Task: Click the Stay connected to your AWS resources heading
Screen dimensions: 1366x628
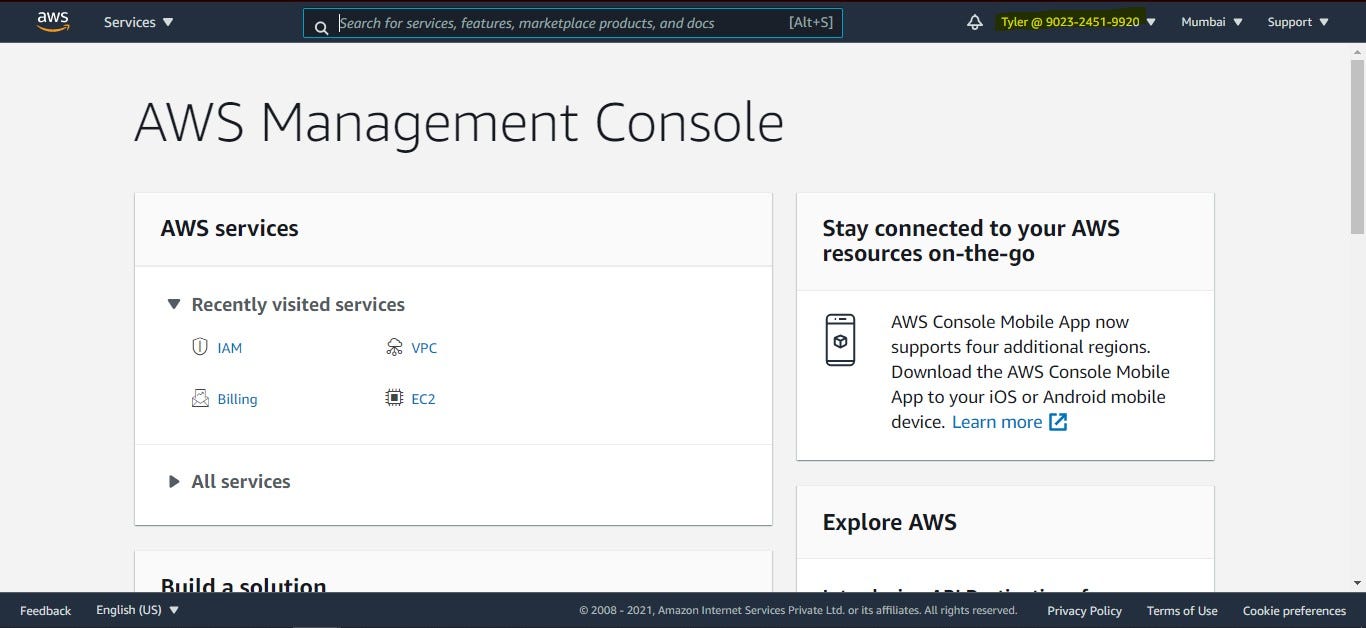Action: (x=971, y=241)
